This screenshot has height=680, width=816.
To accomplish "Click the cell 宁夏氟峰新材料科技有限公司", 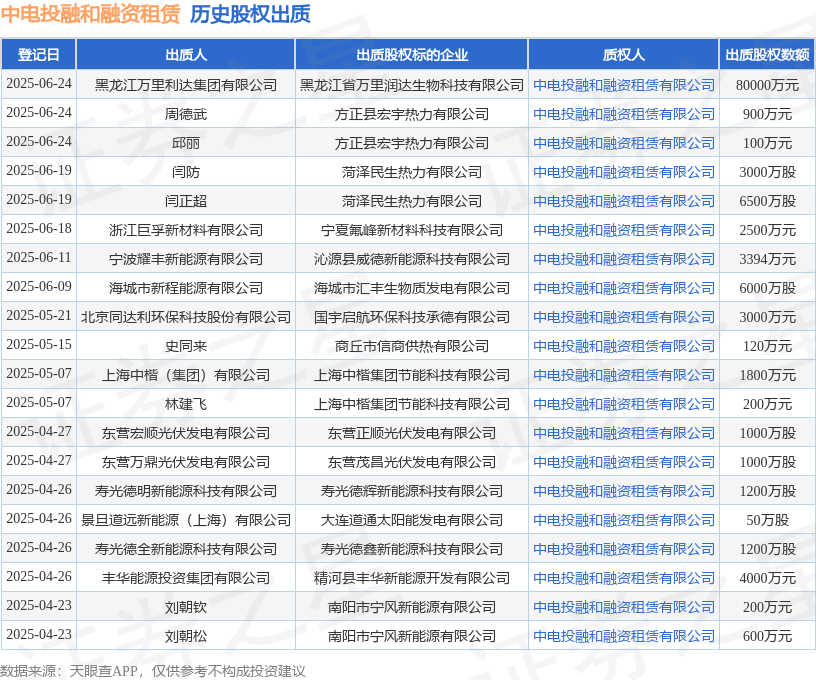I will pos(412,230).
